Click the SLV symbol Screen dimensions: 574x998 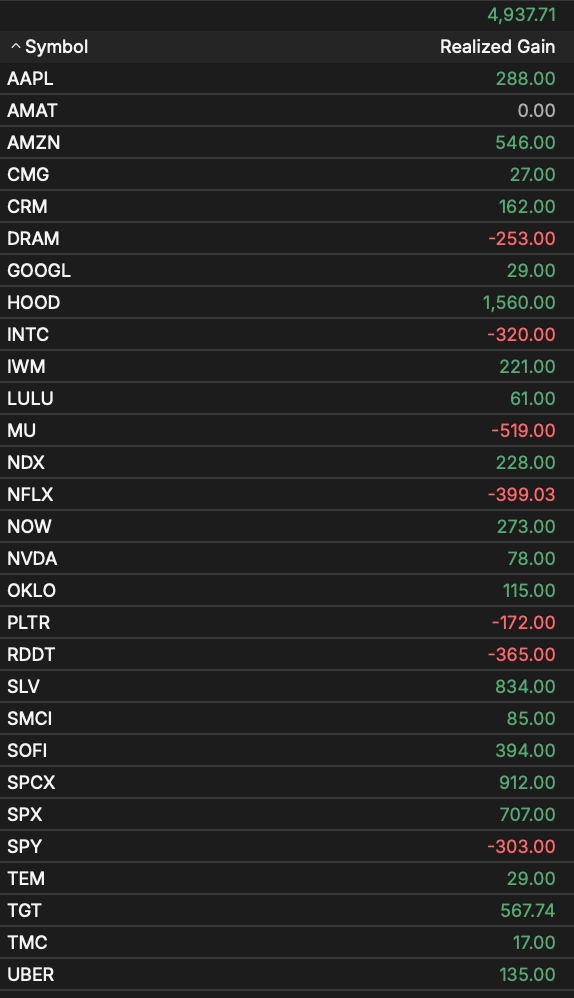[x=24, y=686]
